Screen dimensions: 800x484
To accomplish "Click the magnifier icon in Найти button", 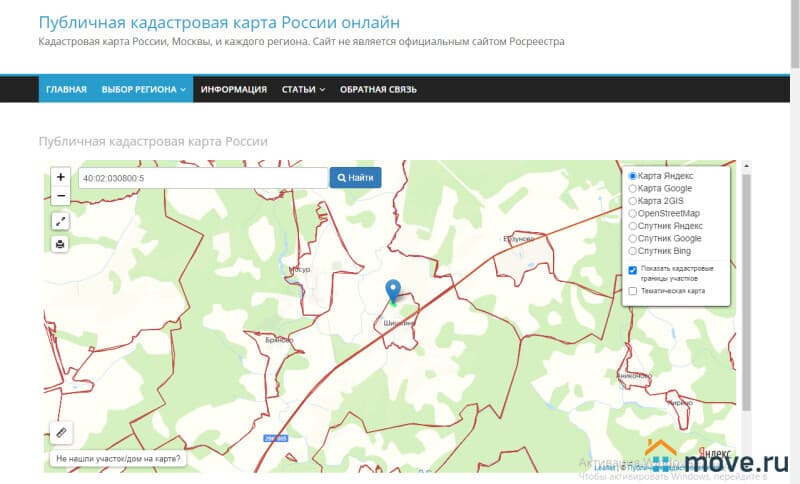I will [x=342, y=178].
